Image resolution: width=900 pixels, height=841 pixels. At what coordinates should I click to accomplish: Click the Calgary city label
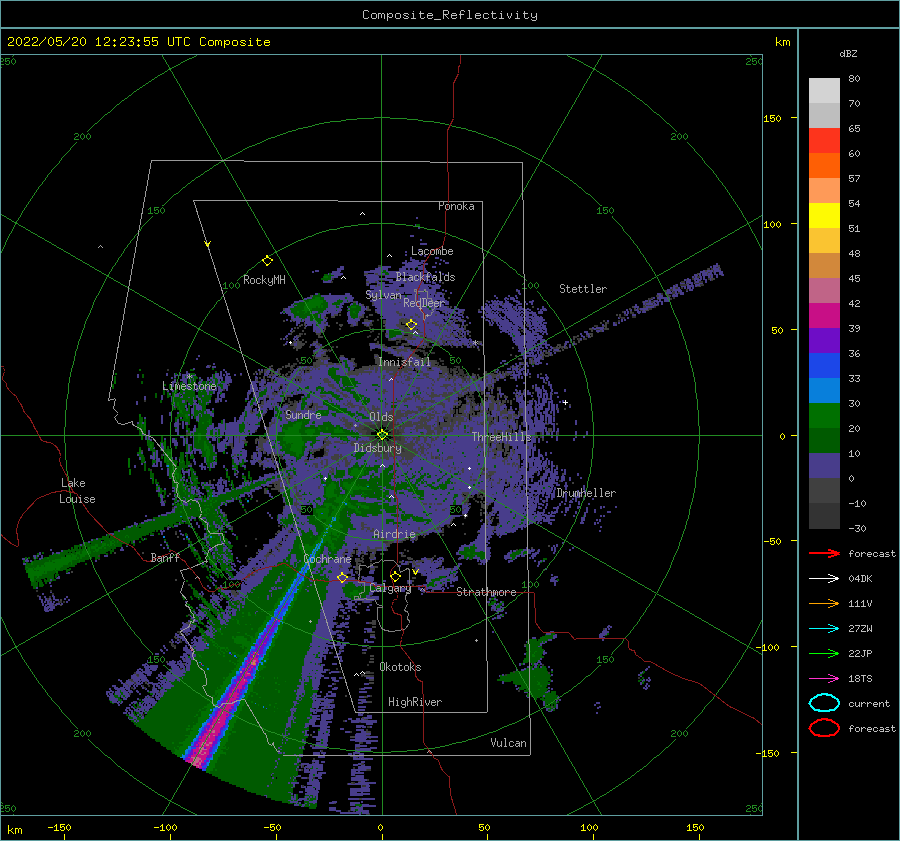point(390,588)
